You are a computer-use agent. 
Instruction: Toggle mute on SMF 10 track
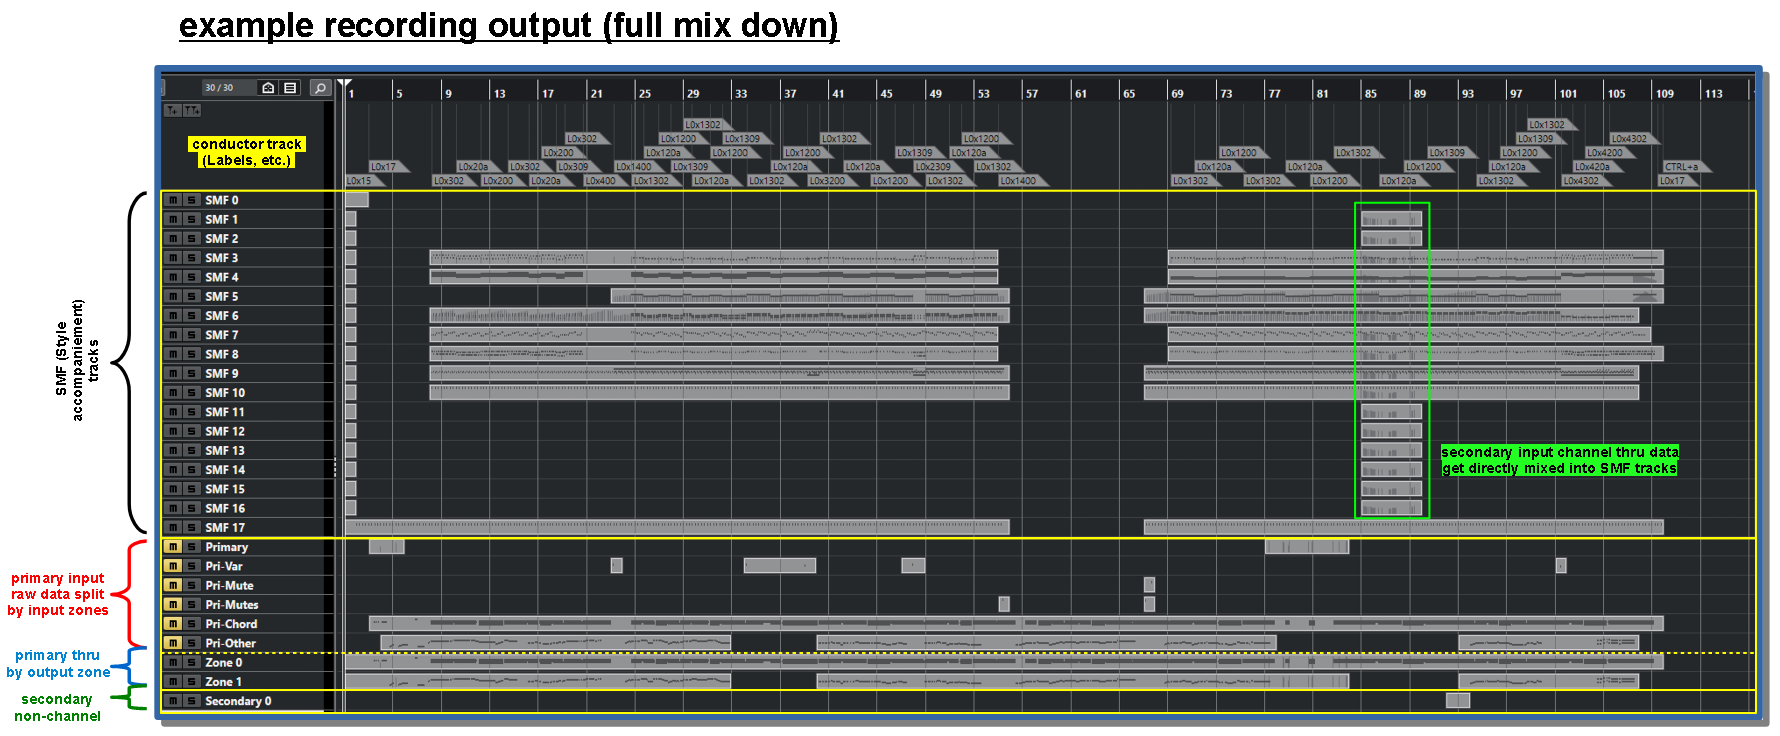click(x=173, y=393)
